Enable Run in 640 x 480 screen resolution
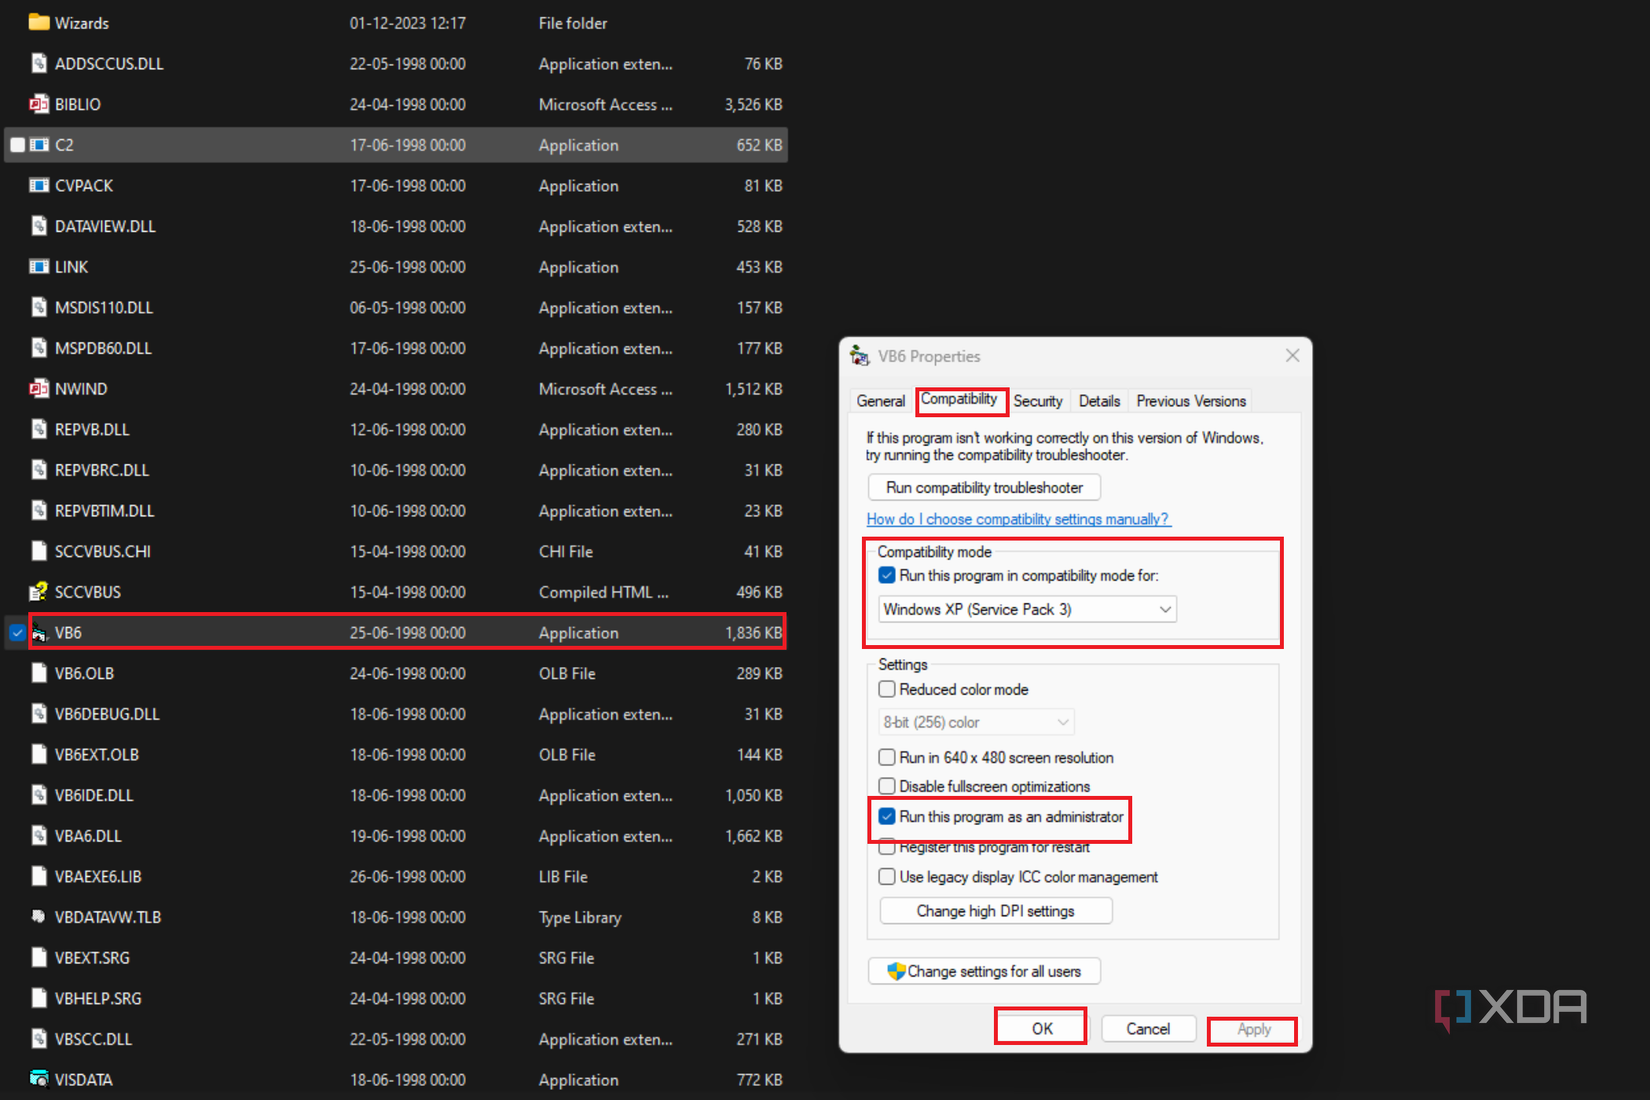 coord(887,757)
